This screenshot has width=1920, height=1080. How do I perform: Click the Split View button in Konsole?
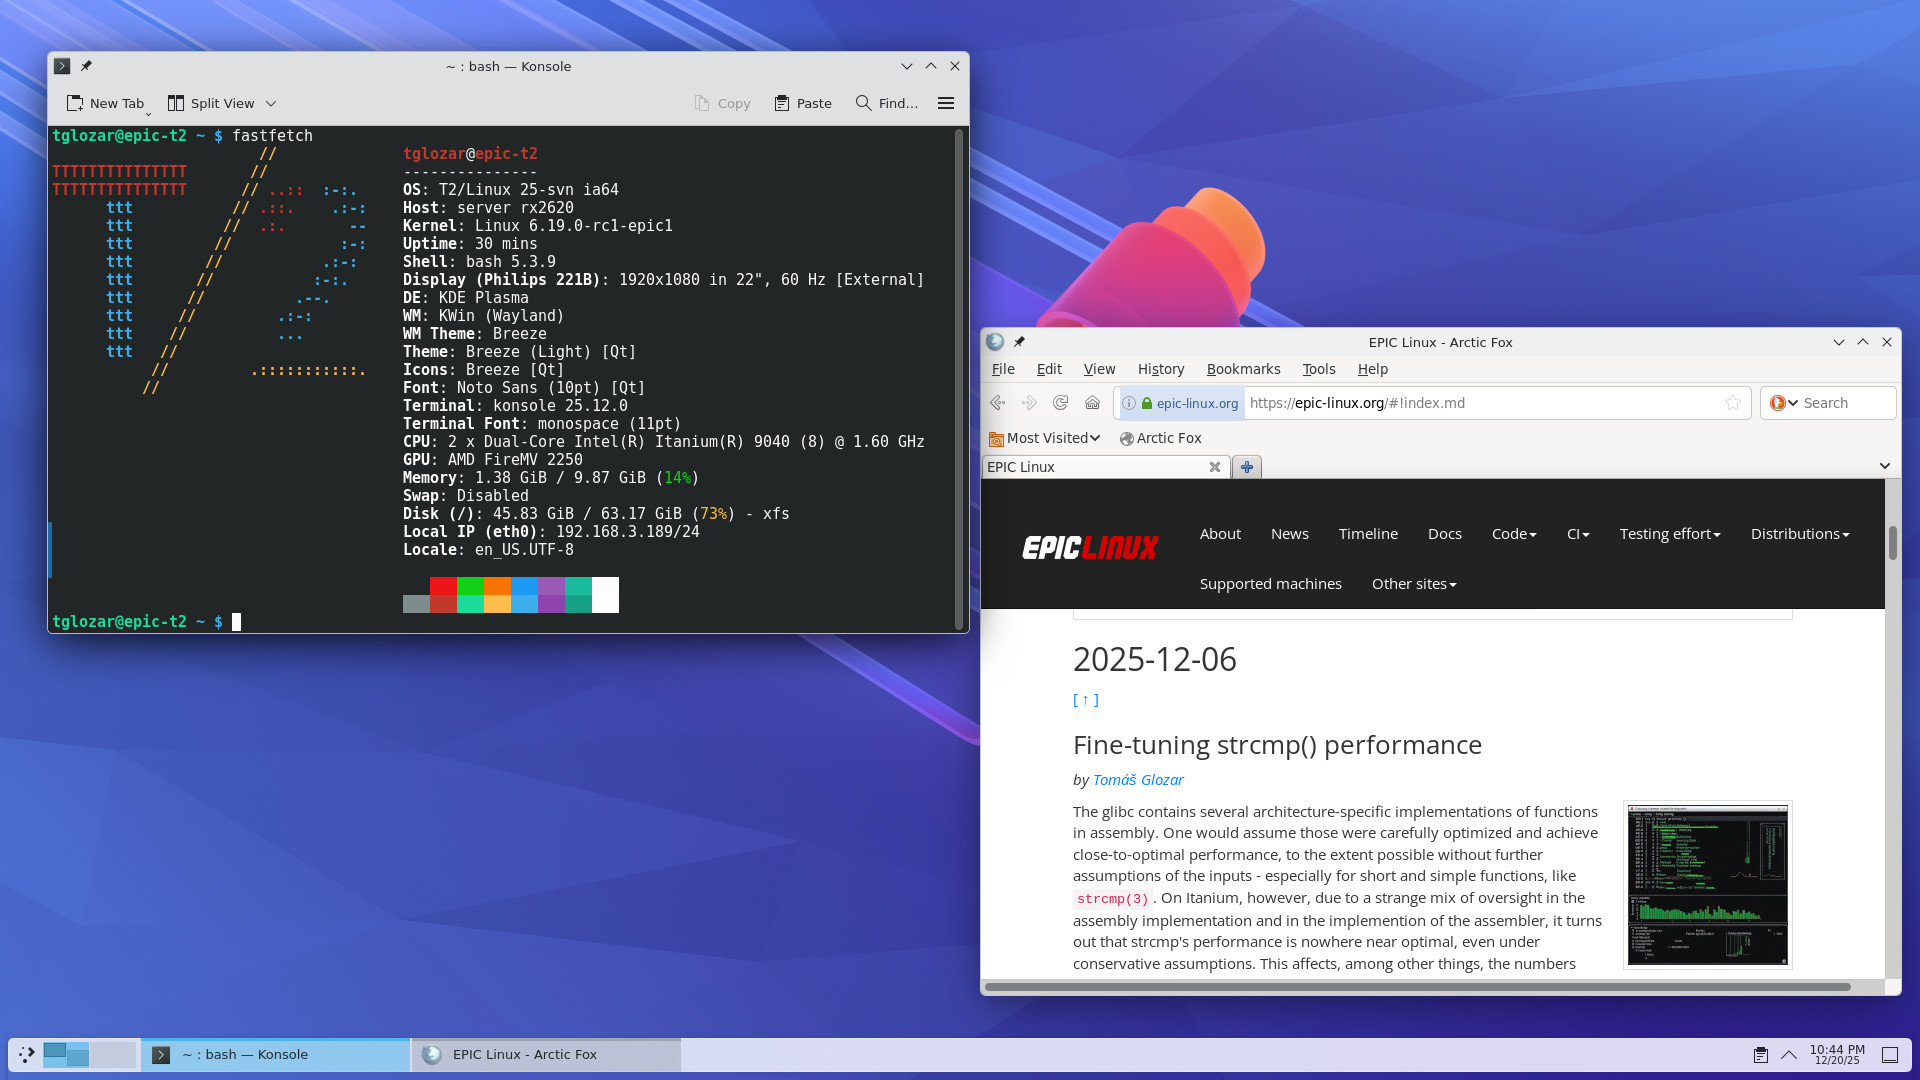[x=211, y=103]
